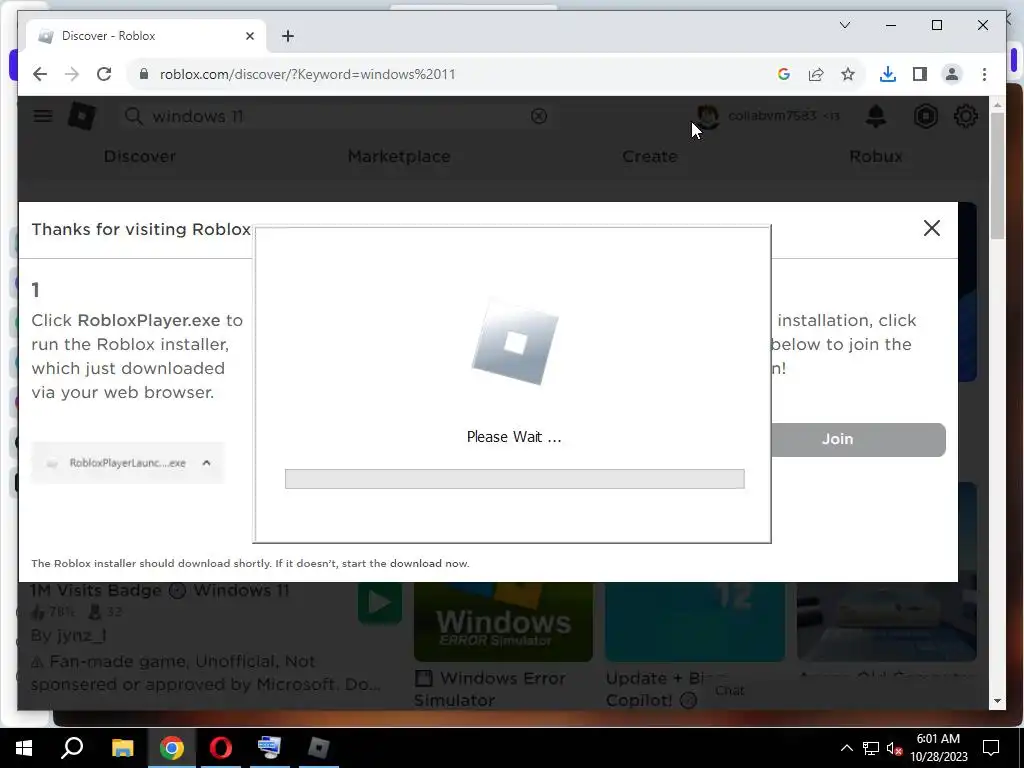This screenshot has height=768, width=1024.
Task: Clear the Roblox search text
Action: [539, 116]
